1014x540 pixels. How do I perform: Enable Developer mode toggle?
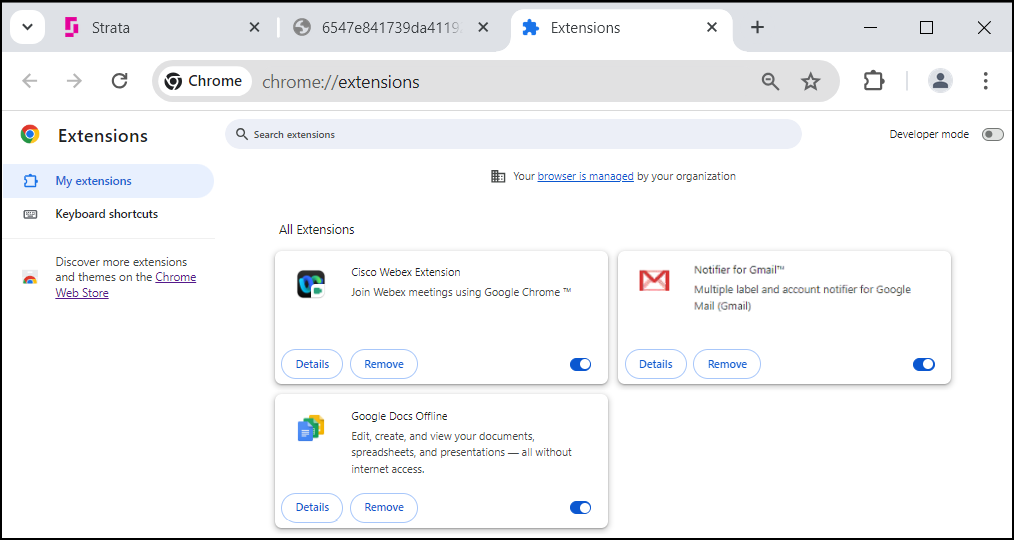[992, 135]
